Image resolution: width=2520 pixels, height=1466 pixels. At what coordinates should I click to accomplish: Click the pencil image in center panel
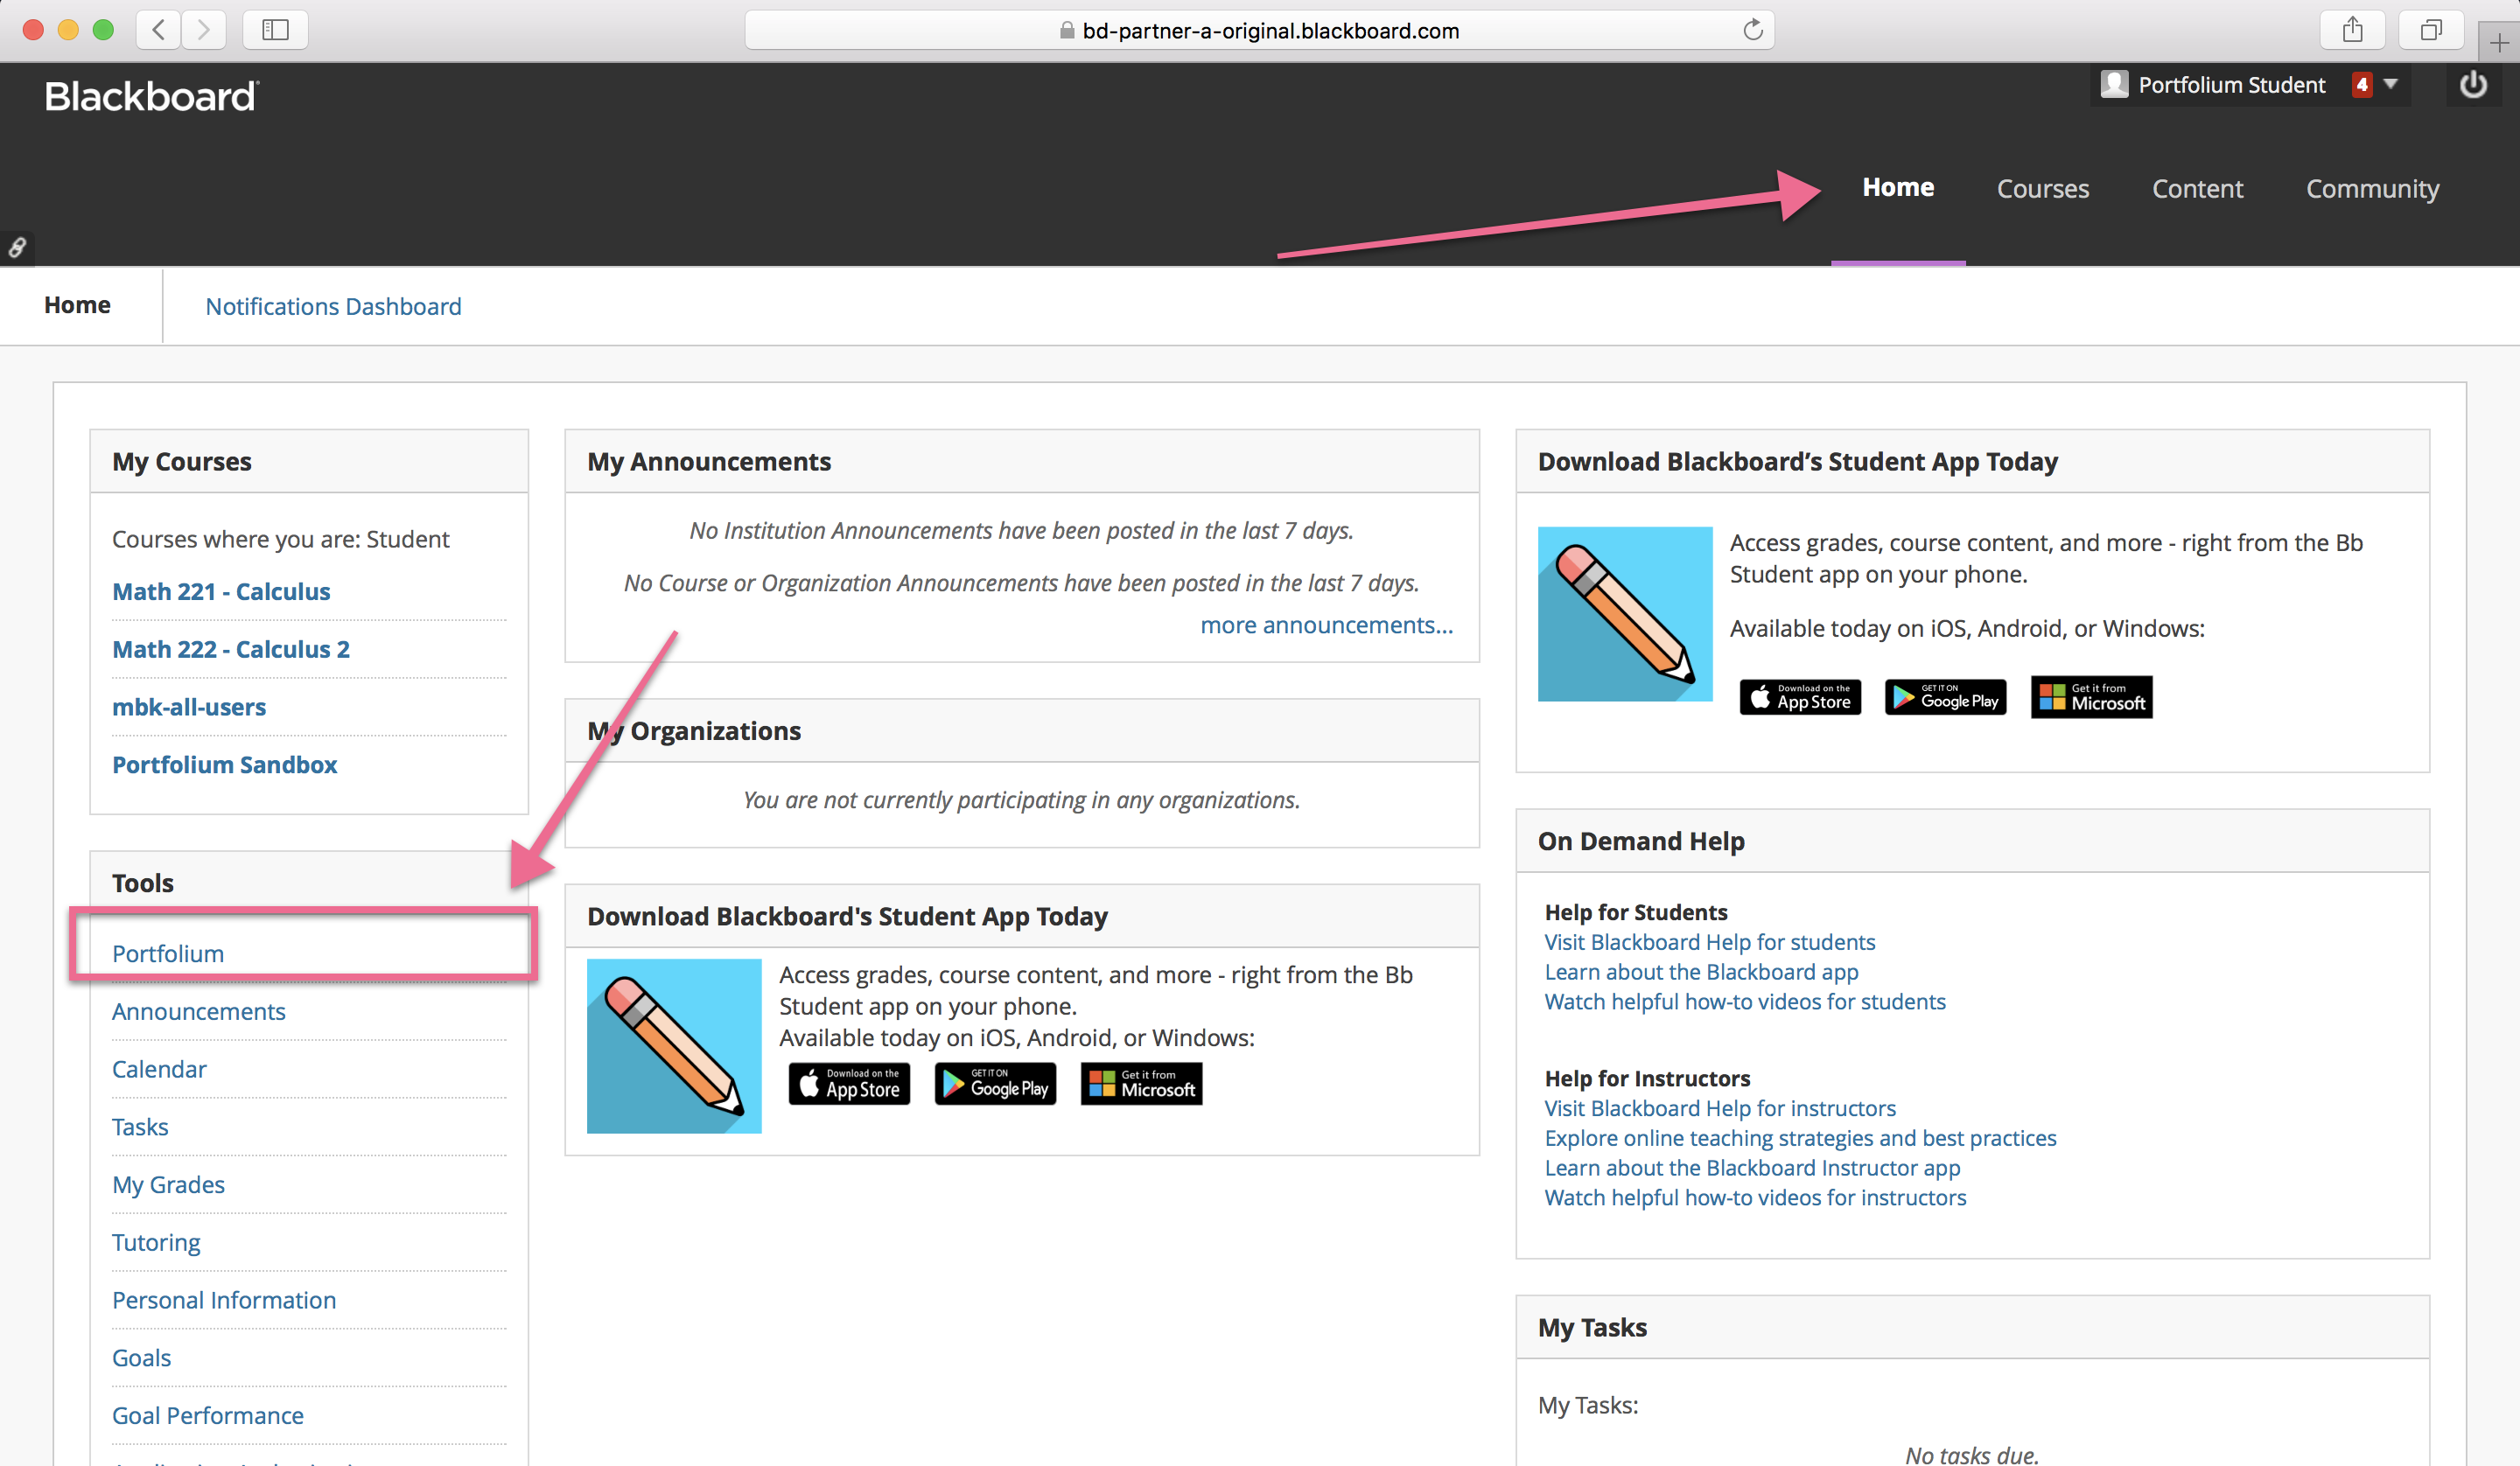click(674, 1046)
